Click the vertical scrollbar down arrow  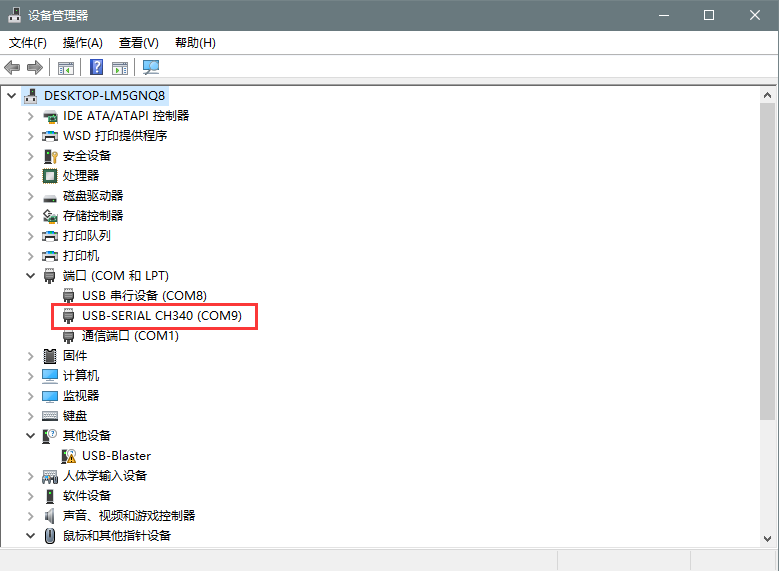point(767,538)
